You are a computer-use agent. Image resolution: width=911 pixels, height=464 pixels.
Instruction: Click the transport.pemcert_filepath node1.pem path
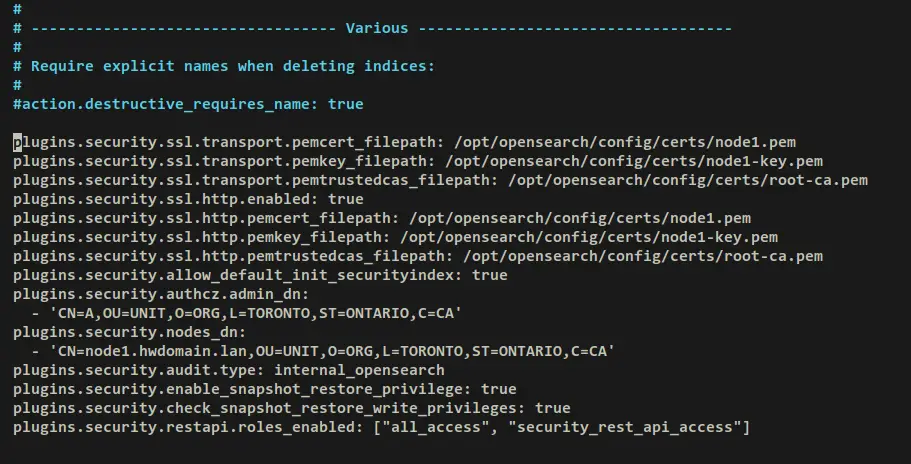625,143
